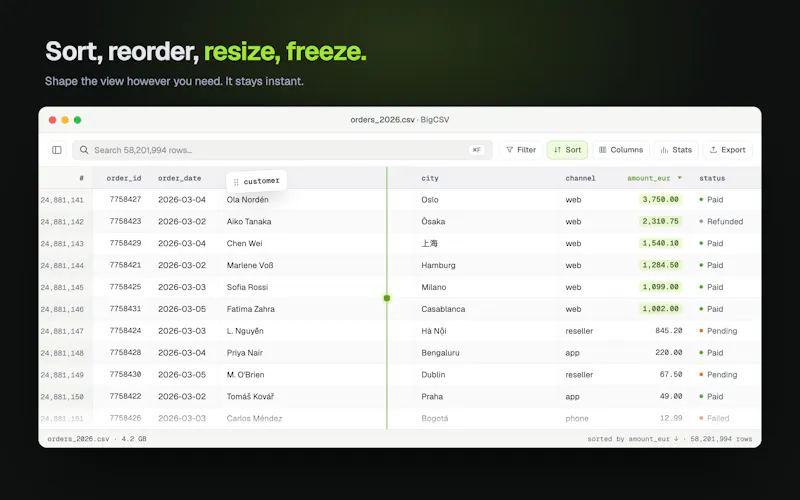The width and height of the screenshot is (800, 500).
Task: Click the city cell Oslo
Action: 430,199
